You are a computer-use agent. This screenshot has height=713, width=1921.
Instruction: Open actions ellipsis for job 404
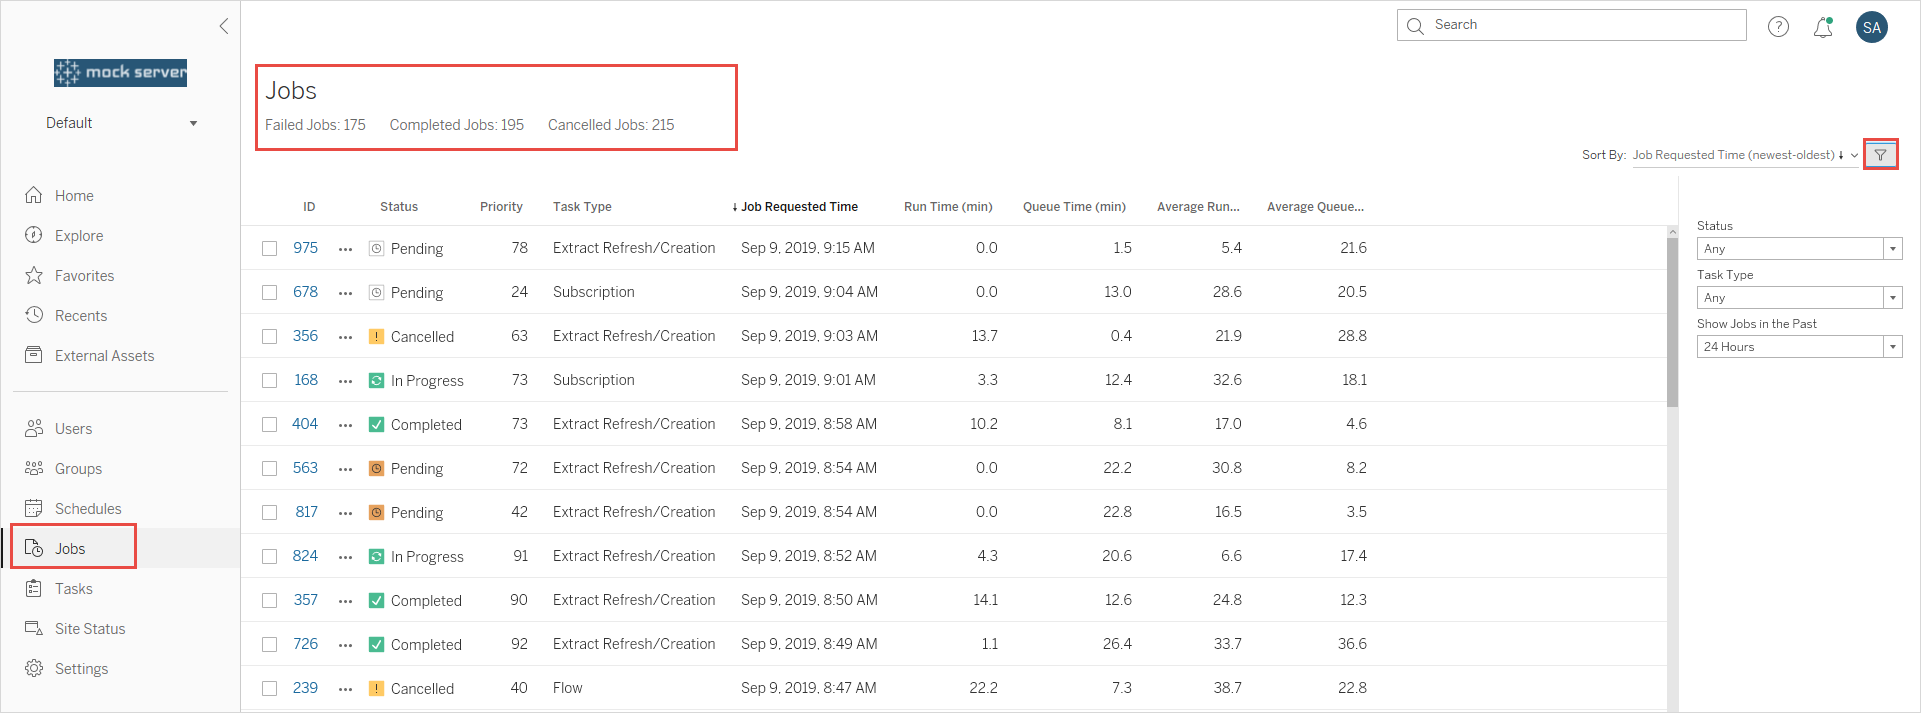(x=346, y=425)
